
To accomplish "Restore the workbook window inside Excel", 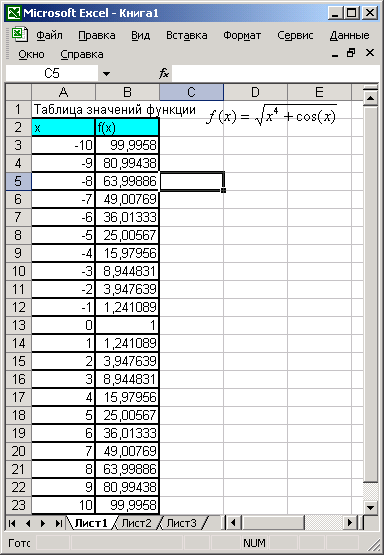I will pos(351,53).
